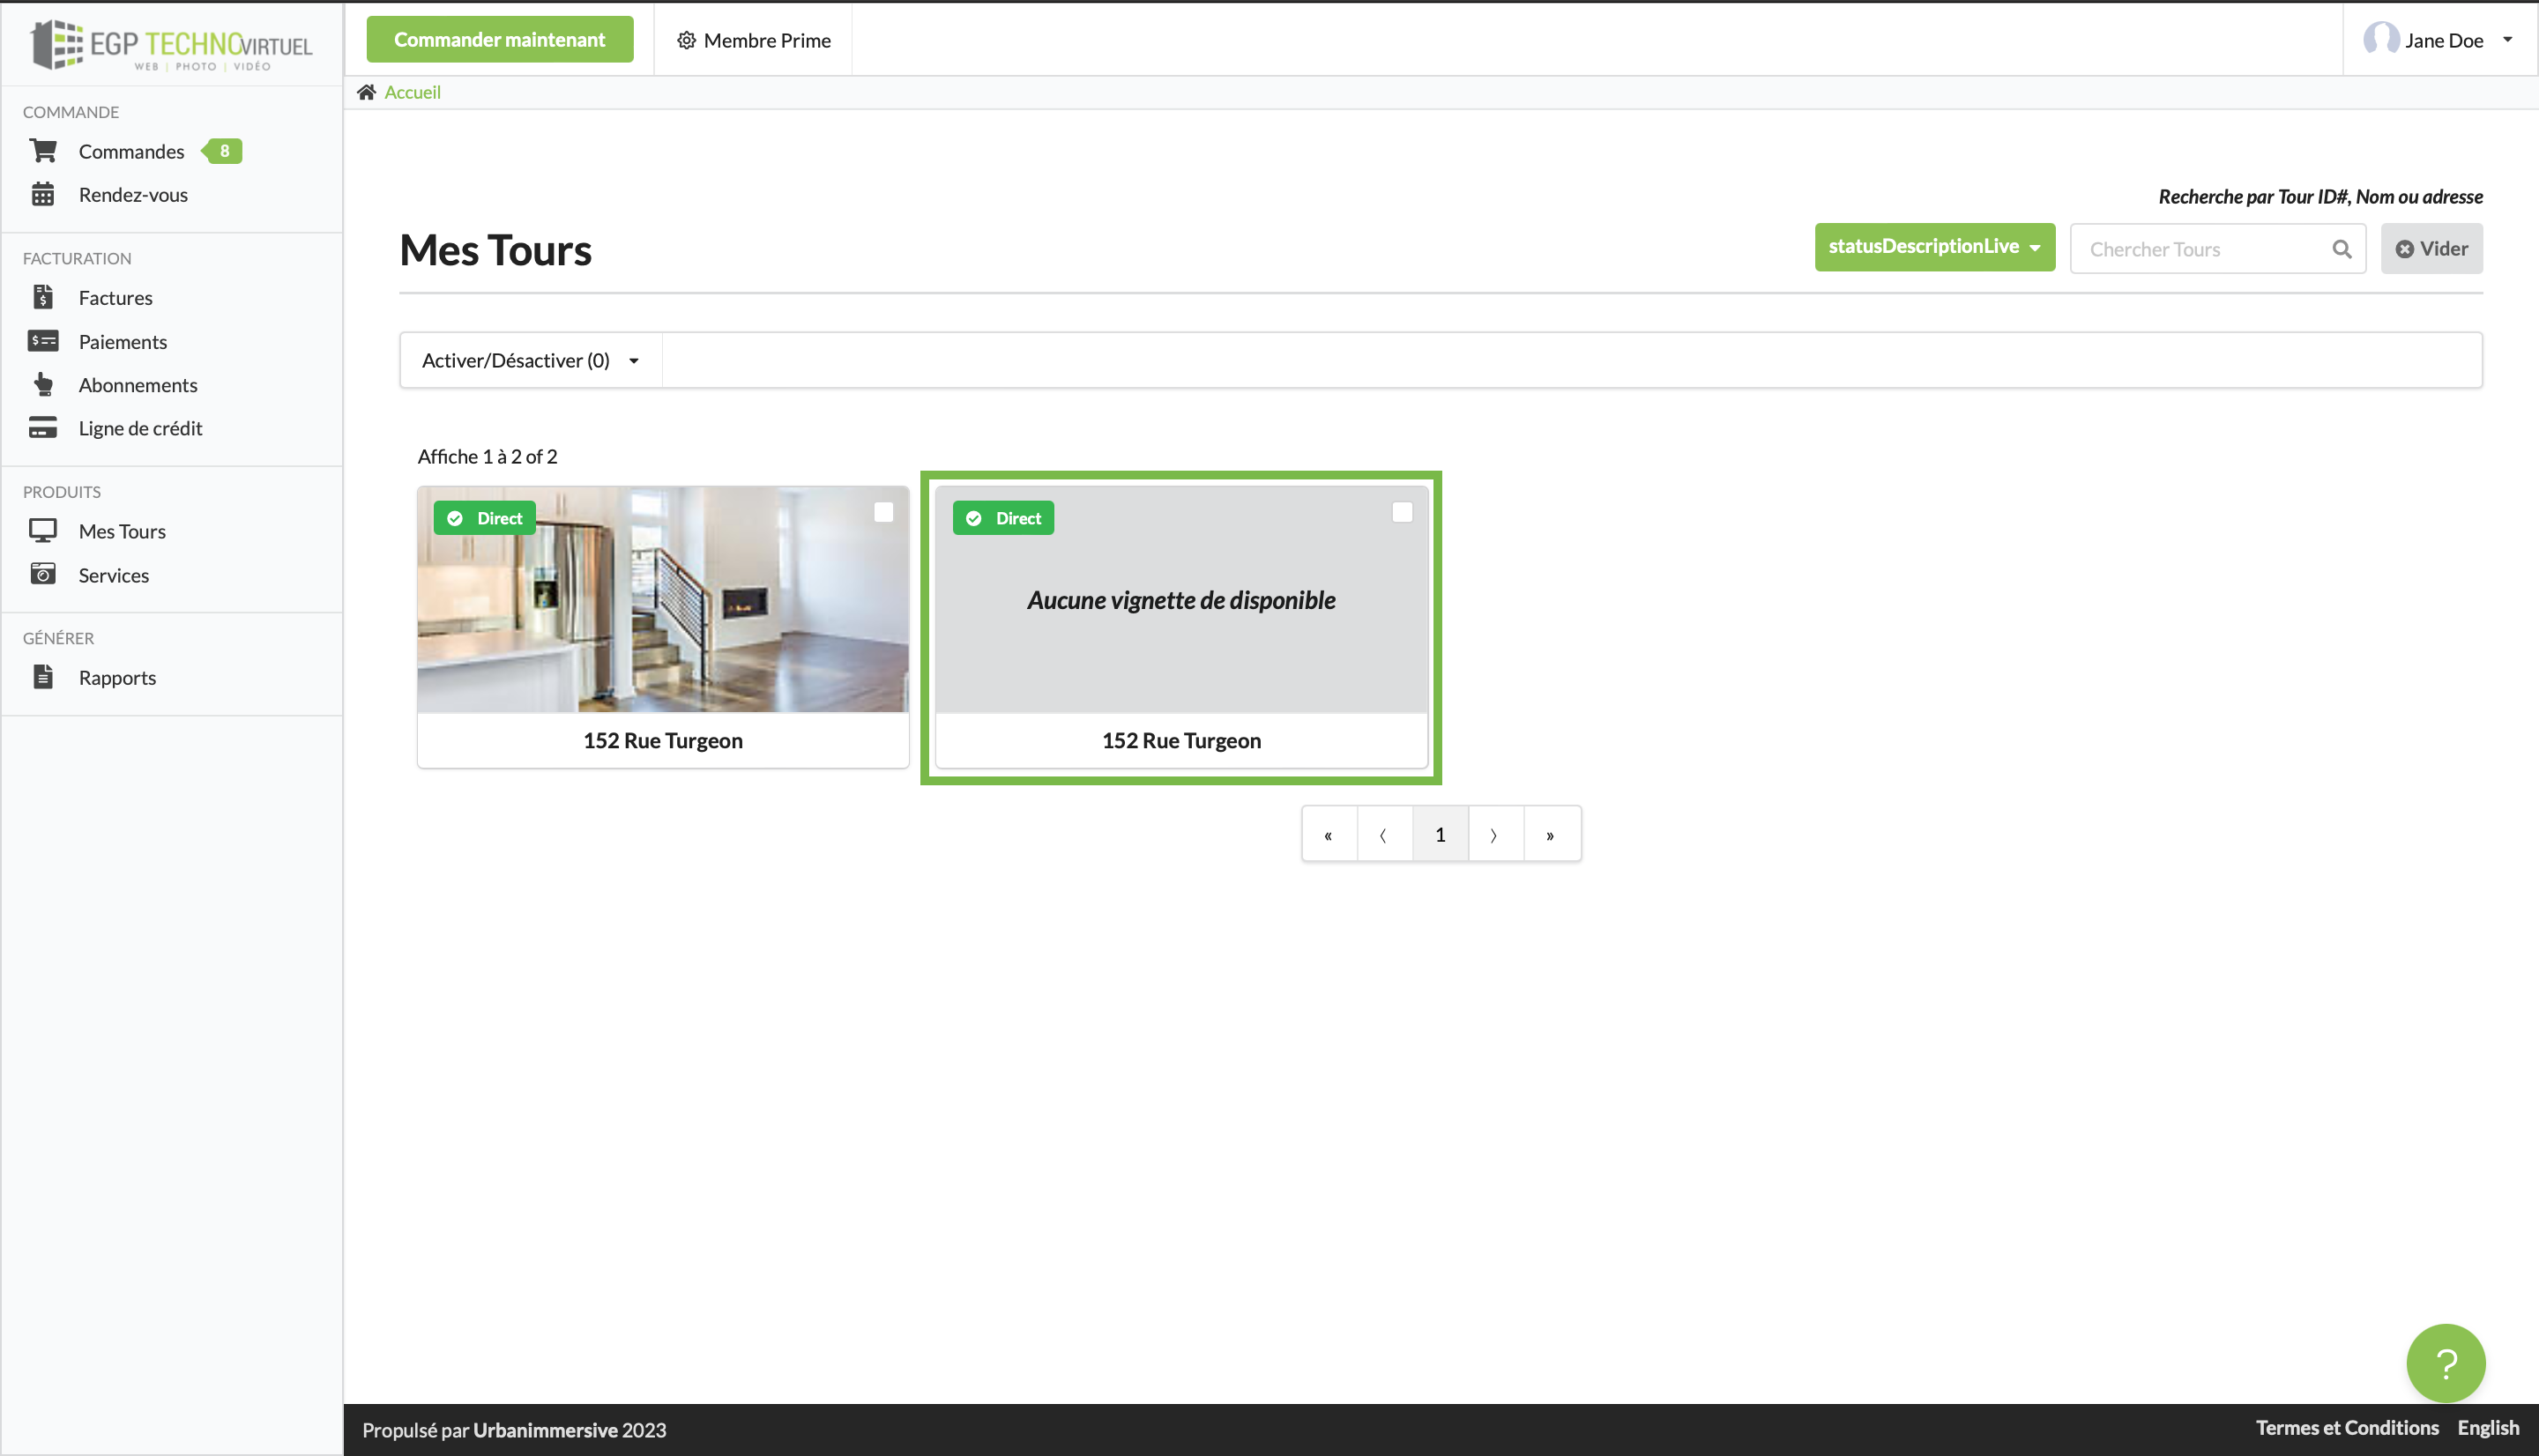Check the first 152 Rue Turgeon tour checkbox
Image resolution: width=2539 pixels, height=1456 pixels.
(883, 512)
